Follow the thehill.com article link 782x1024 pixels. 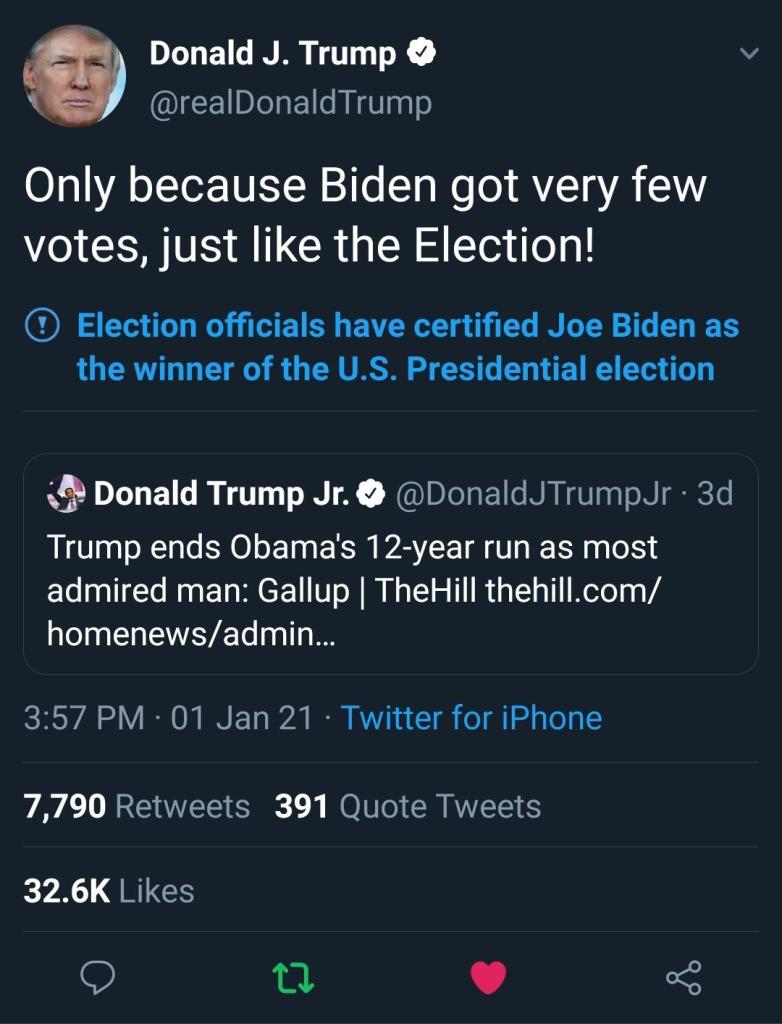(x=353, y=612)
